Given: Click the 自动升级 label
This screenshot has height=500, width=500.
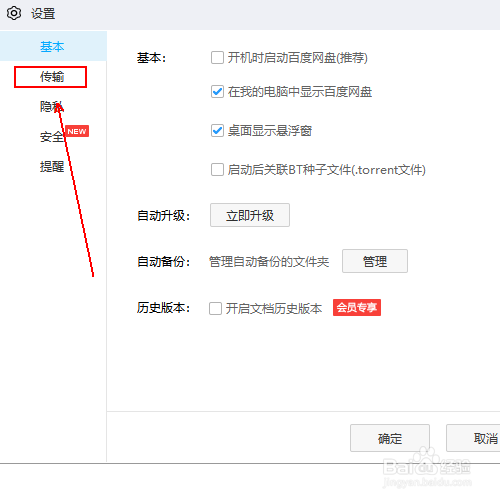Looking at the screenshot, I should click(164, 216).
